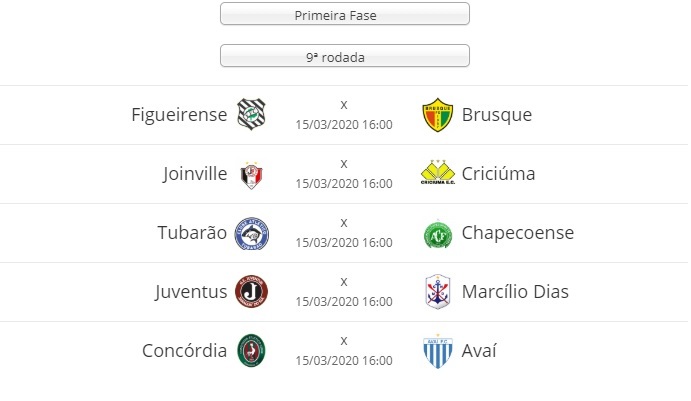Image resolution: width=691 pixels, height=401 pixels.
Task: Select the Marcílio Dias team name
Action: 515,292
